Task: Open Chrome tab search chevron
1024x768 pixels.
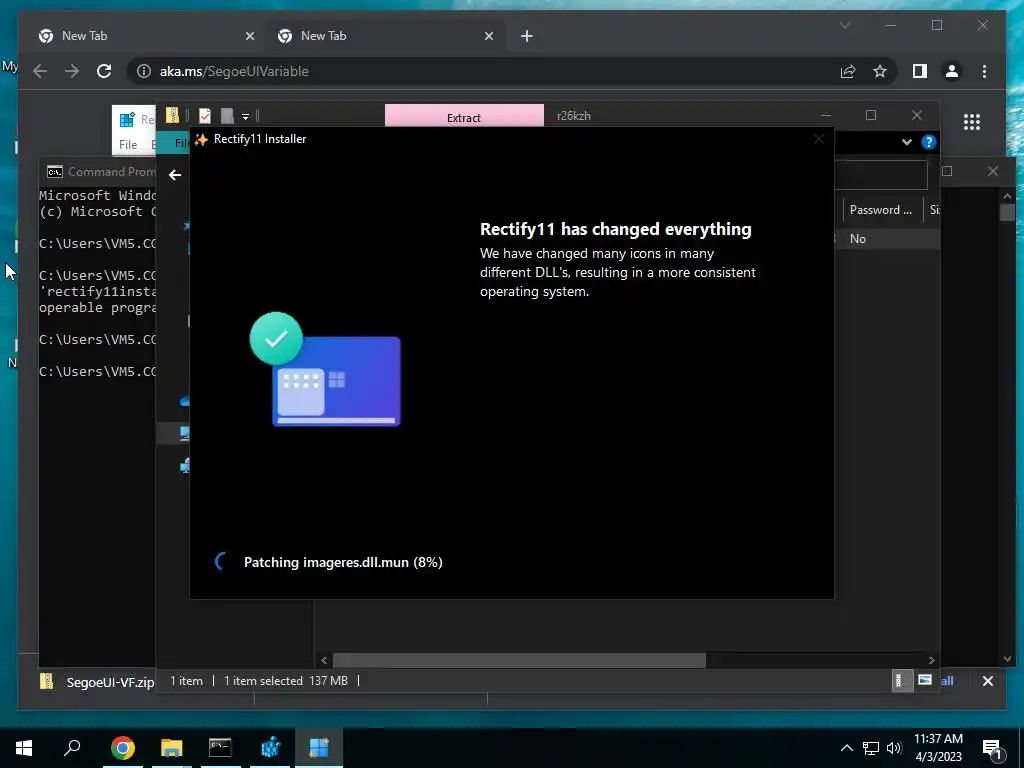Action: (844, 25)
